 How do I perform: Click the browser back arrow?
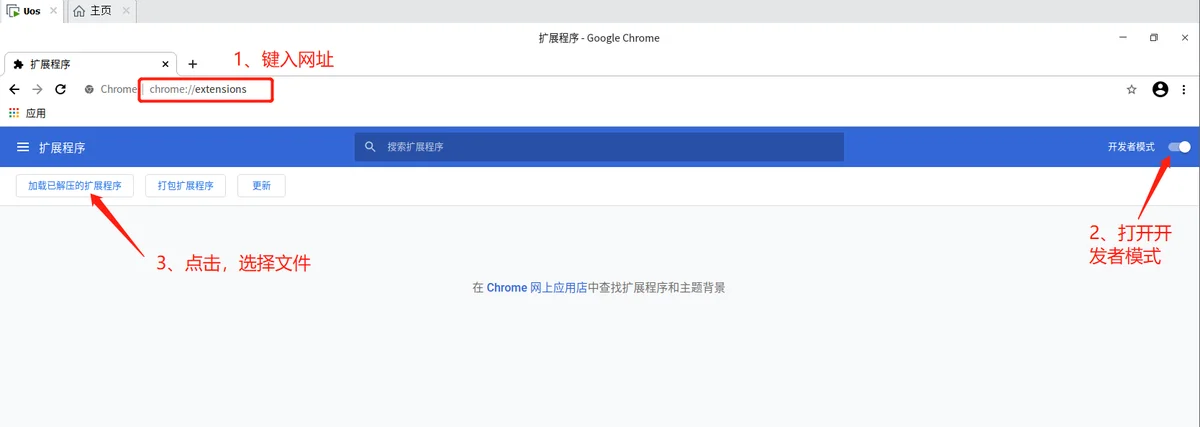(x=14, y=89)
